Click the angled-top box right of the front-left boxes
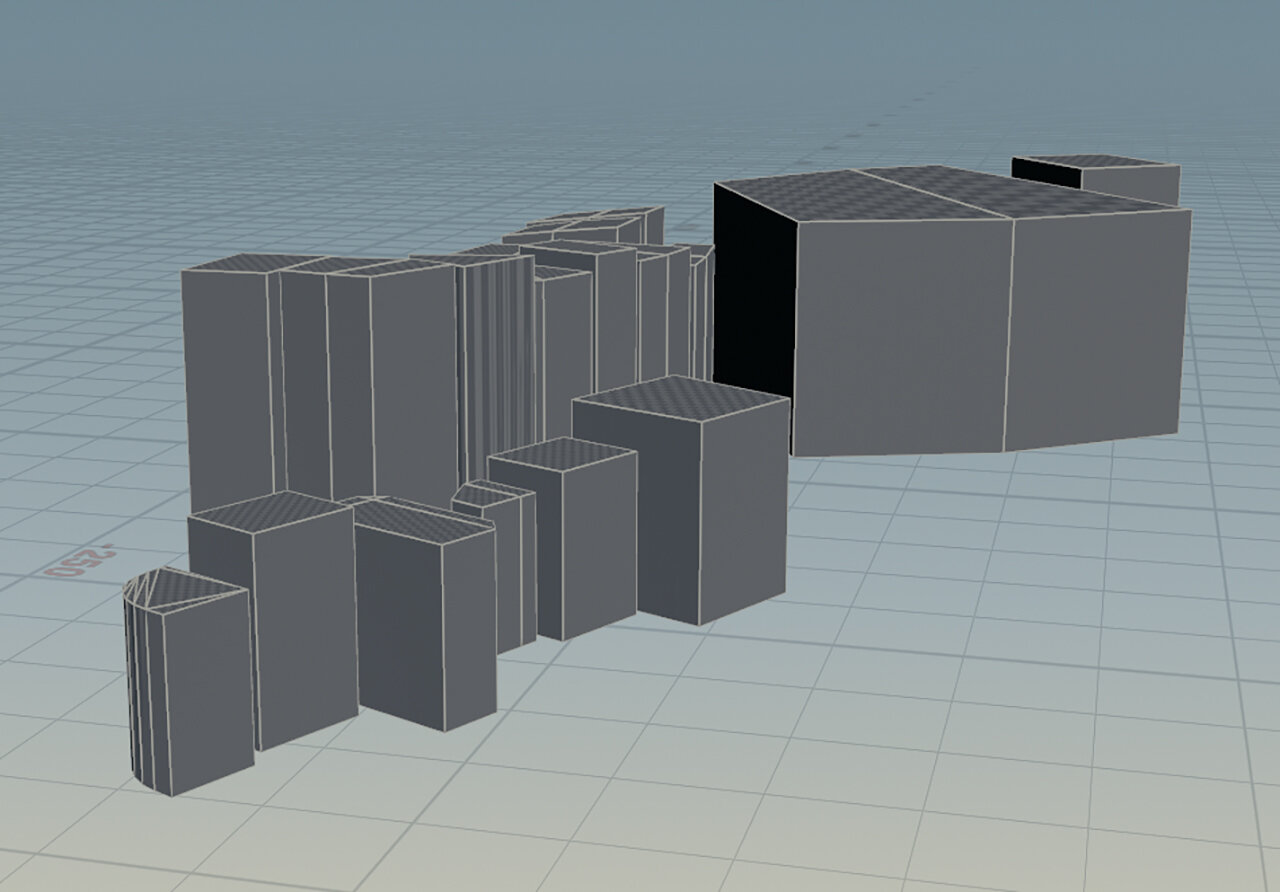This screenshot has height=892, width=1280. [x=425, y=620]
